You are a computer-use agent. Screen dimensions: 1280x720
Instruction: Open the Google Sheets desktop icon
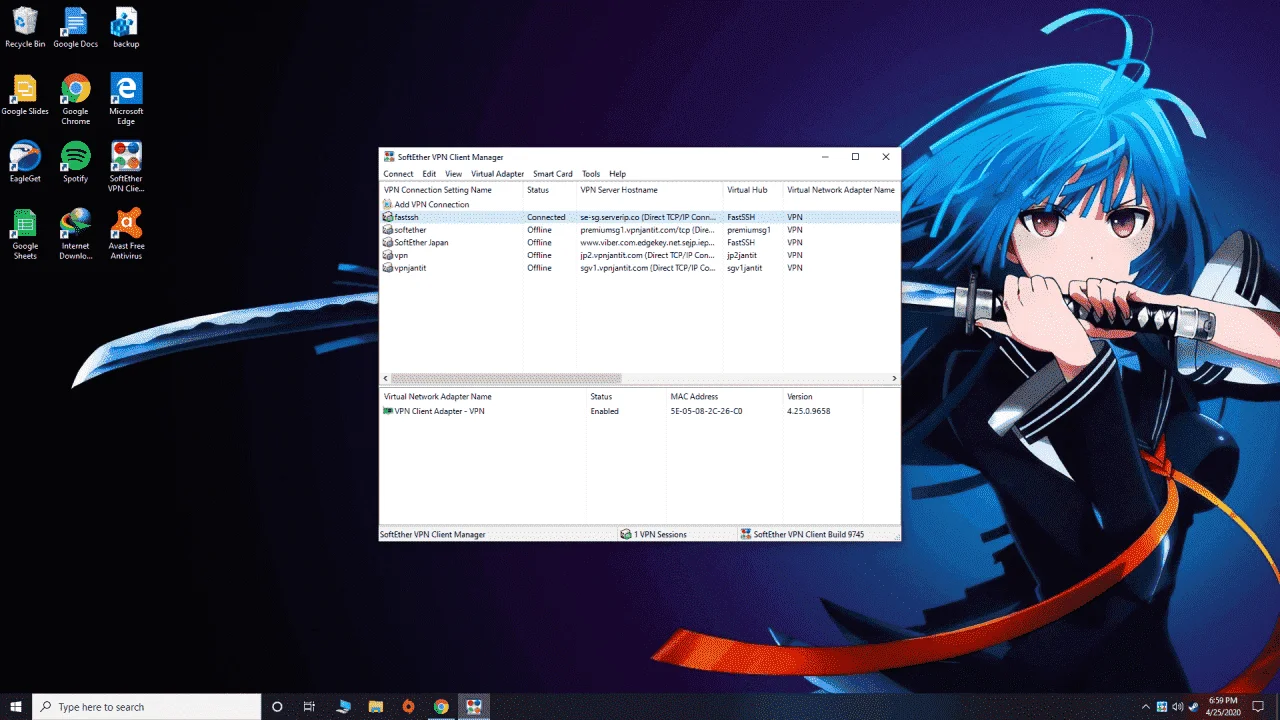tap(25, 234)
